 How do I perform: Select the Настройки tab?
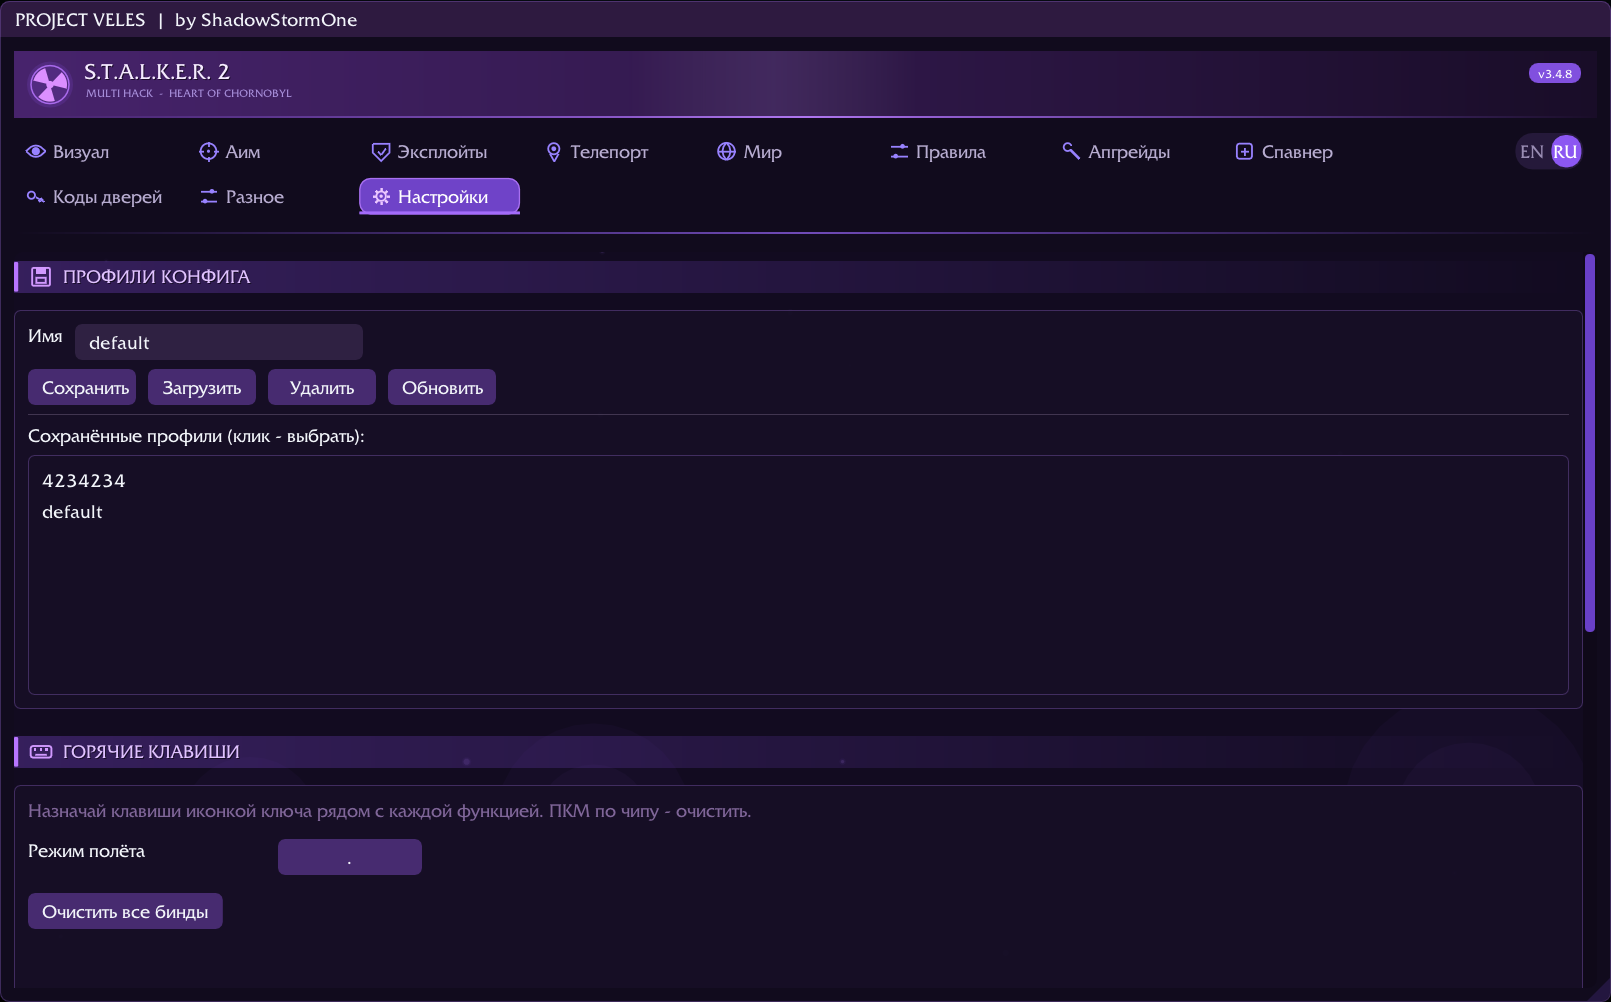pos(439,197)
